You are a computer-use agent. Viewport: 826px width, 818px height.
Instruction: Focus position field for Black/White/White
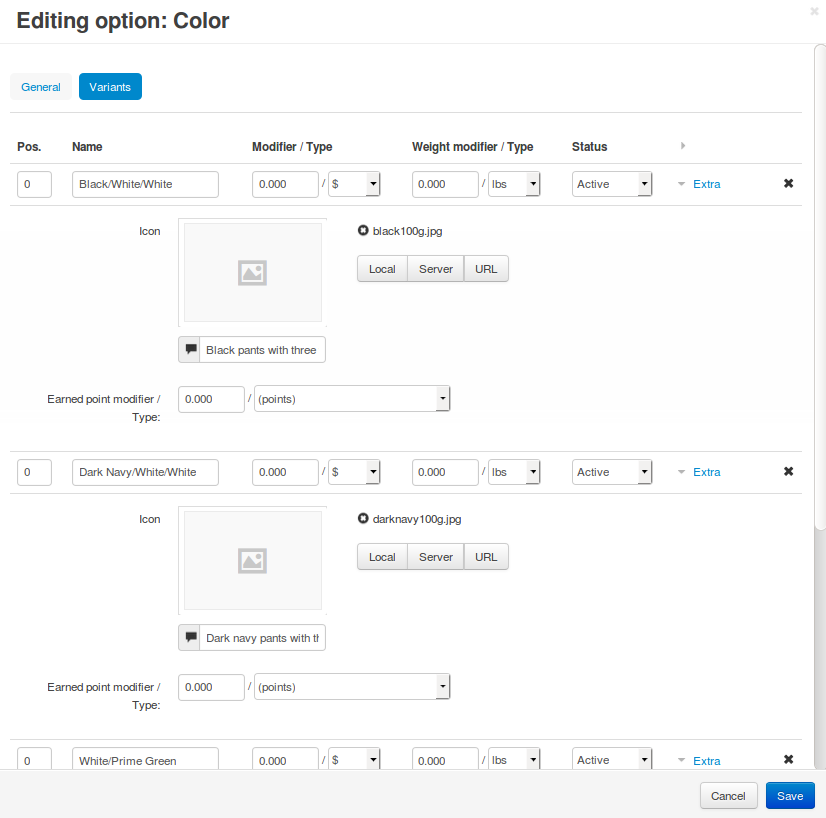point(34,184)
